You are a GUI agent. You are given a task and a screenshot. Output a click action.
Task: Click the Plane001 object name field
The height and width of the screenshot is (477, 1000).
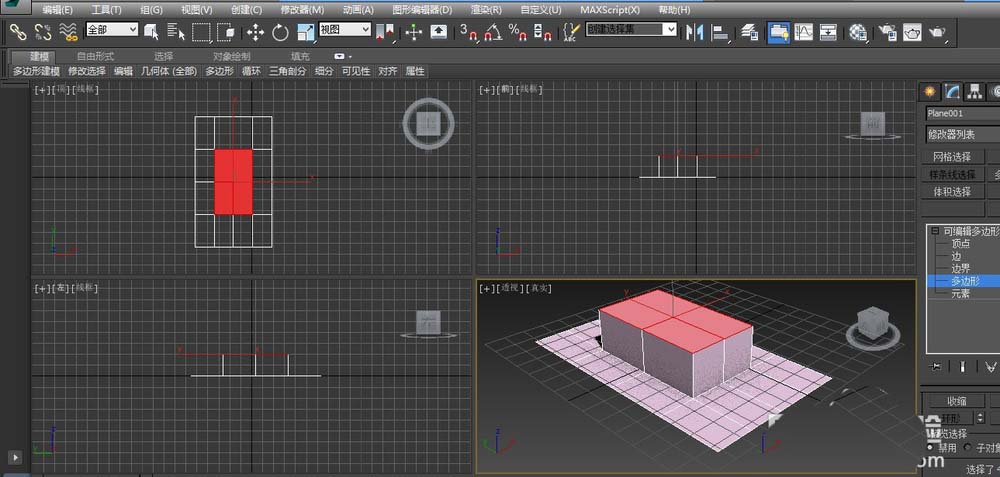coord(962,114)
